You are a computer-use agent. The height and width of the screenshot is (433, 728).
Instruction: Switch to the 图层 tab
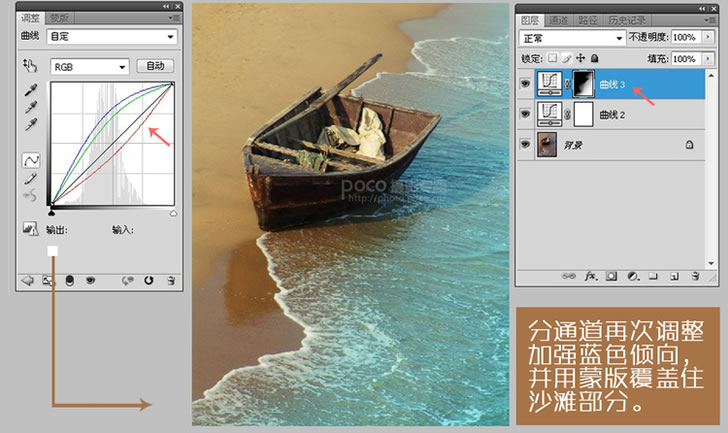pyautogui.click(x=529, y=20)
